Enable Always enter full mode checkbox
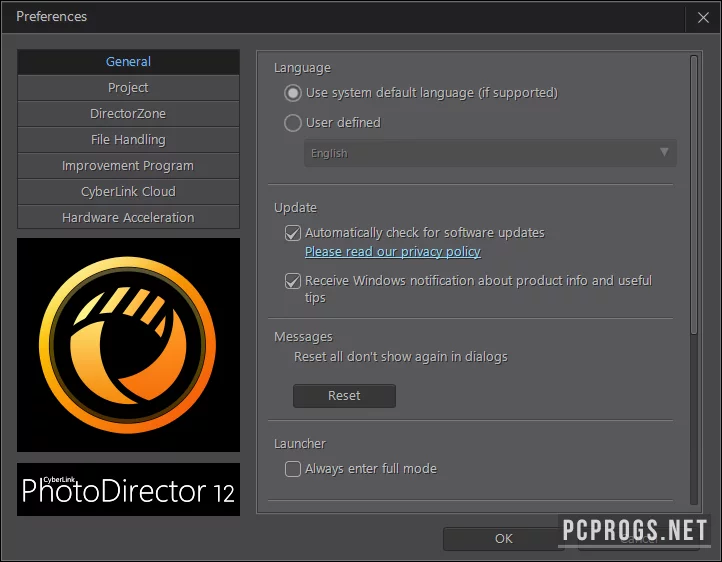This screenshot has height=562, width=722. [x=293, y=469]
